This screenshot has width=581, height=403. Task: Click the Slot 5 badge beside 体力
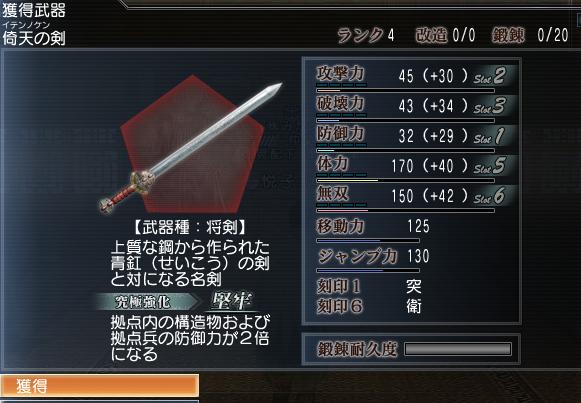tap(491, 166)
